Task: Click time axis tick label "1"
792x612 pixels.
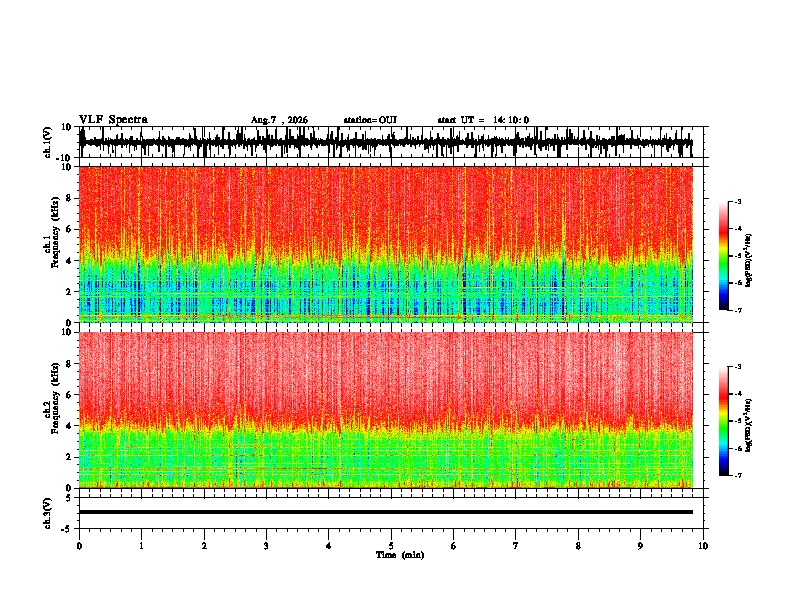Action: [141, 546]
